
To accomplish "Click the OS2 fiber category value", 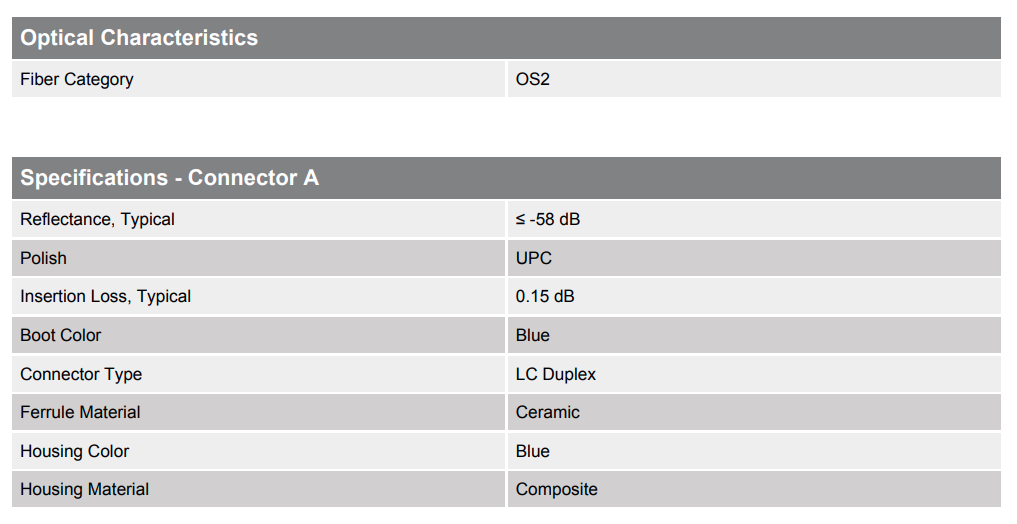I will point(533,79).
